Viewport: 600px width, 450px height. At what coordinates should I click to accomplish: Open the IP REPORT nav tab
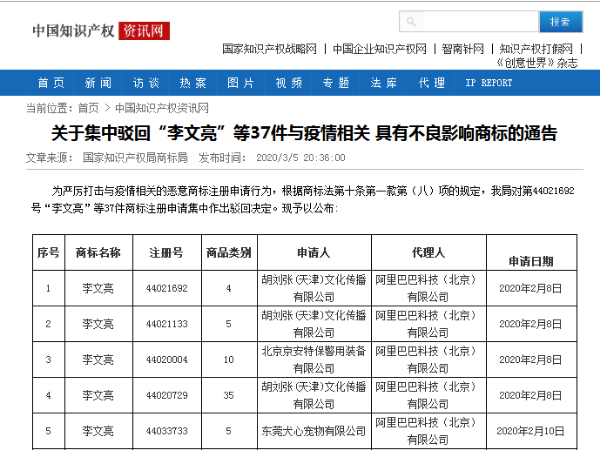(x=489, y=83)
